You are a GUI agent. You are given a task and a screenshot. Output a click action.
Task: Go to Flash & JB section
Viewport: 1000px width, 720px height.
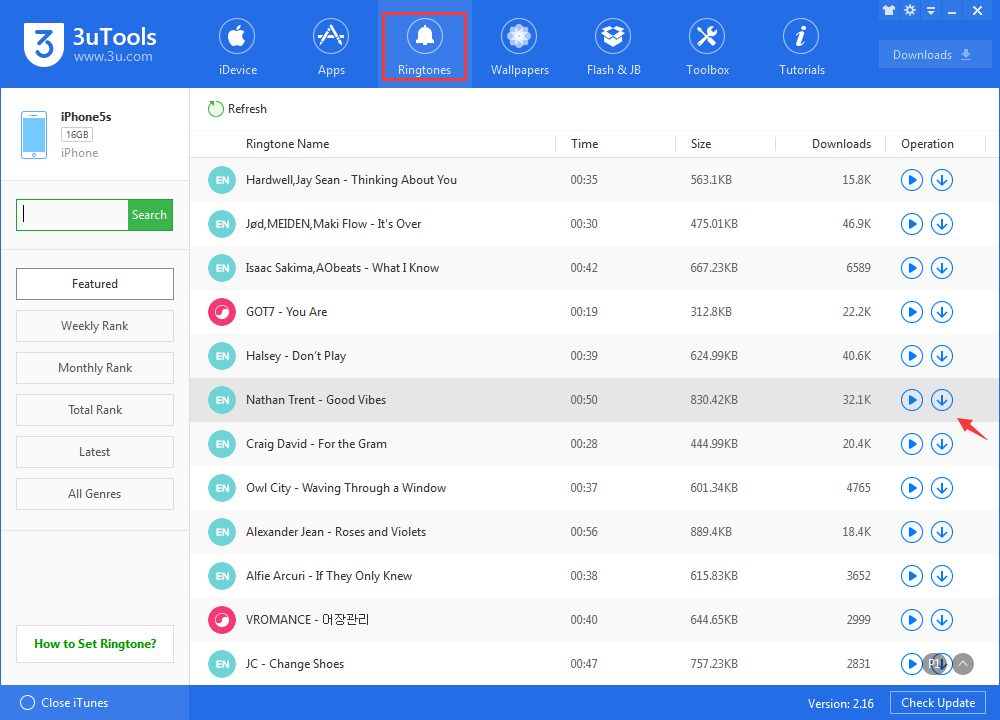coord(614,47)
